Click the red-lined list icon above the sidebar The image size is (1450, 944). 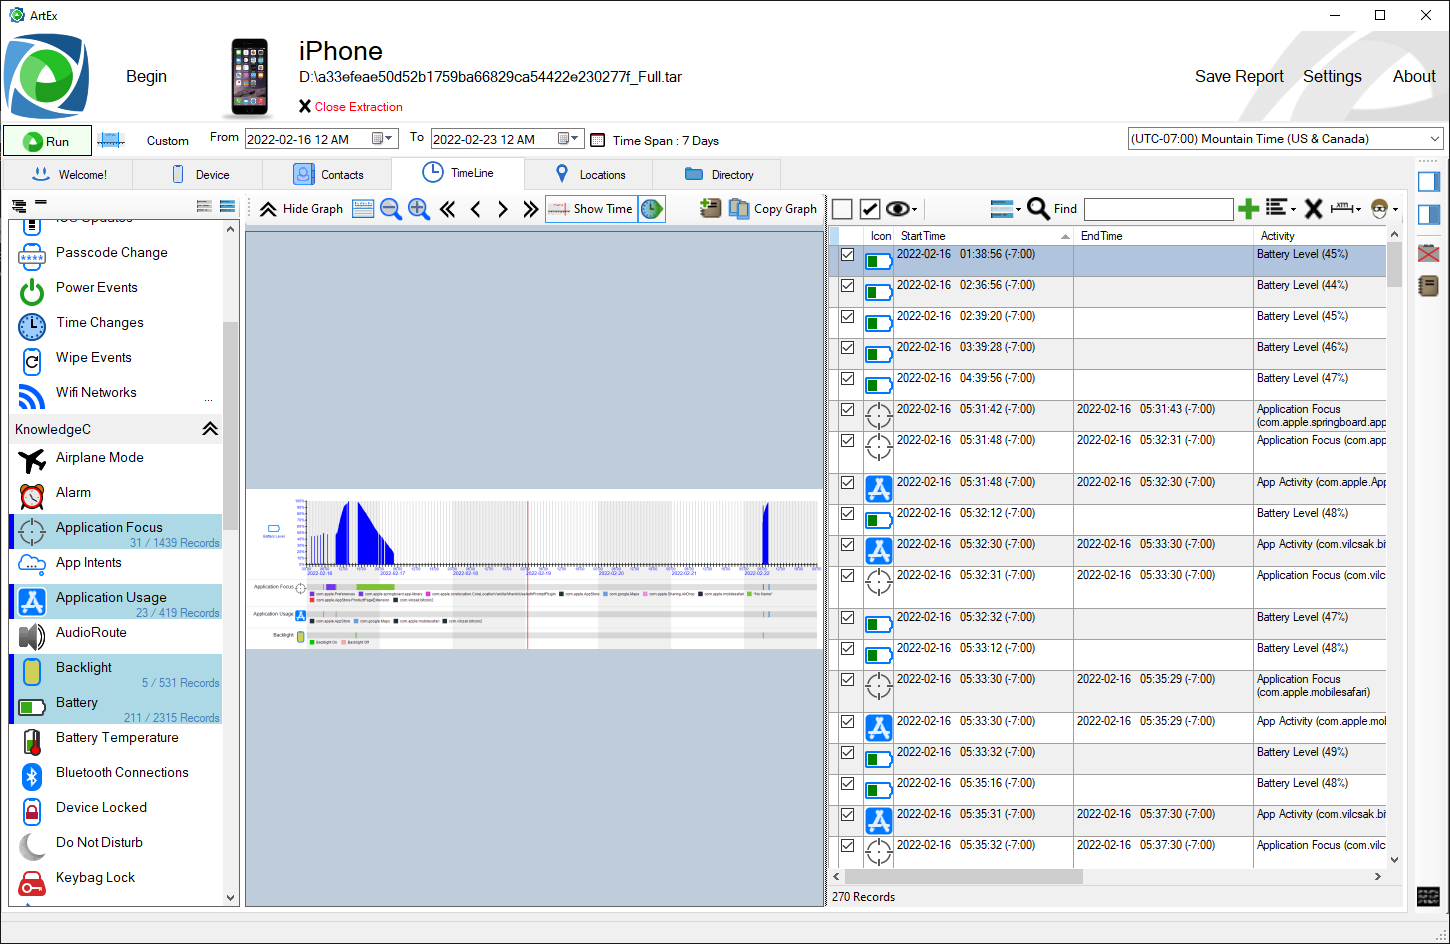(204, 206)
